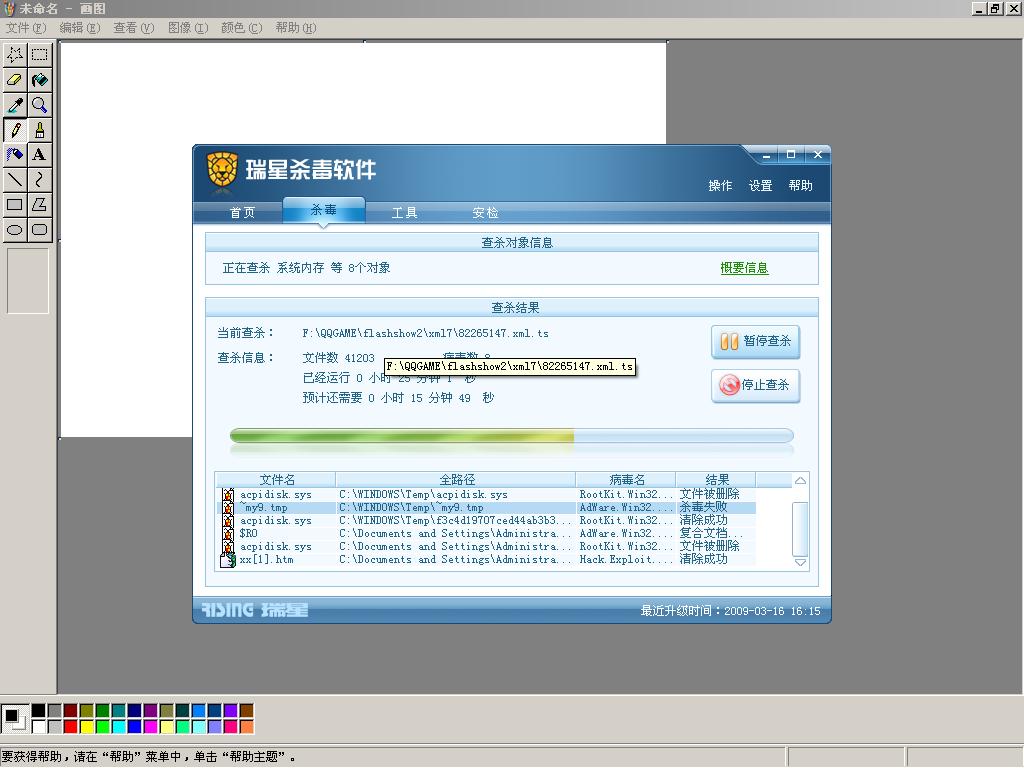The height and width of the screenshot is (768, 1024).
Task: Click the 暂停查杀 pause scan button
Action: click(756, 342)
